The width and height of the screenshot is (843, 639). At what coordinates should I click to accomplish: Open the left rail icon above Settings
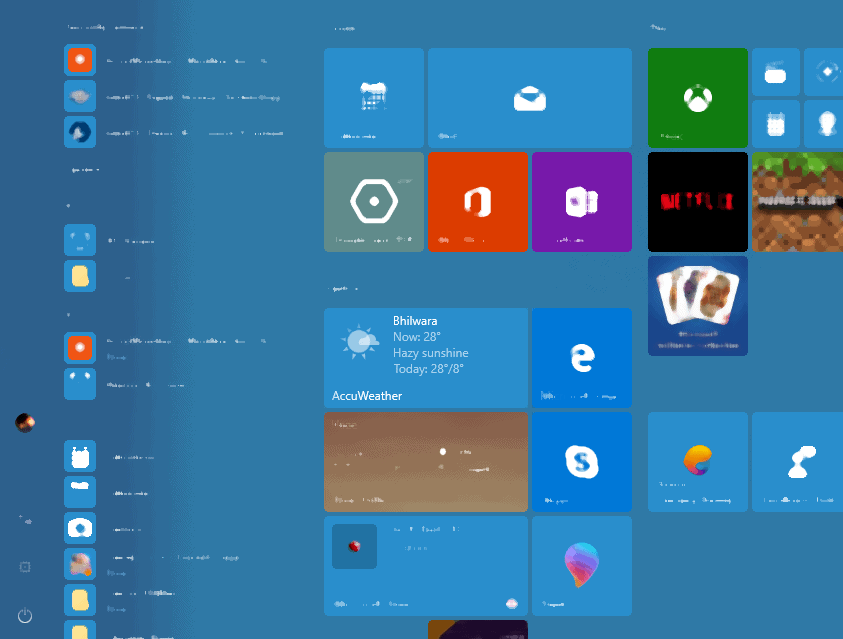(25, 520)
